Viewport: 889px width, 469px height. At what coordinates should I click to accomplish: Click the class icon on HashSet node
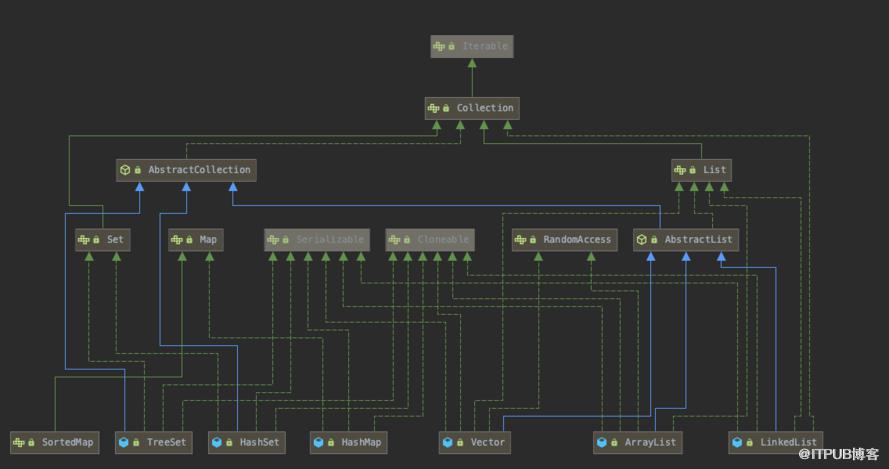217,442
